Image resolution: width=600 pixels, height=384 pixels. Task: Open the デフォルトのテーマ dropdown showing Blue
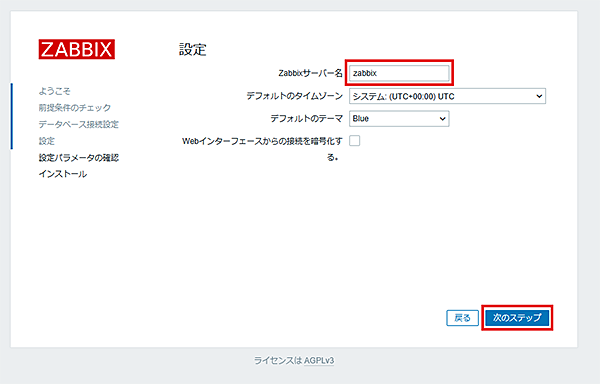pyautogui.click(x=399, y=119)
